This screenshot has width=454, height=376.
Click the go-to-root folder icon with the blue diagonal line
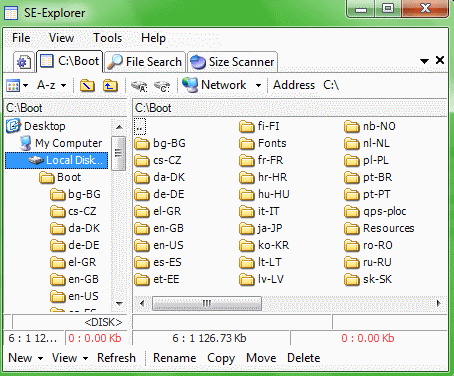pyautogui.click(x=87, y=86)
